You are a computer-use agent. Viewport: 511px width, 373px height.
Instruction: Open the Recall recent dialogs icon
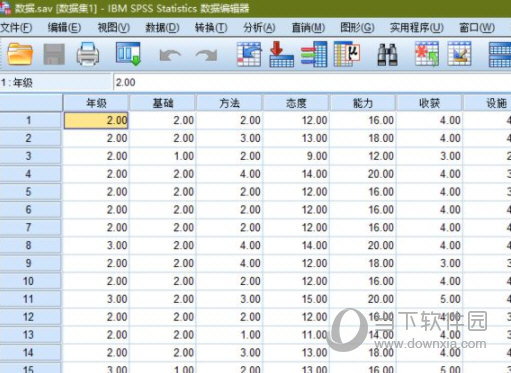pyautogui.click(x=128, y=54)
